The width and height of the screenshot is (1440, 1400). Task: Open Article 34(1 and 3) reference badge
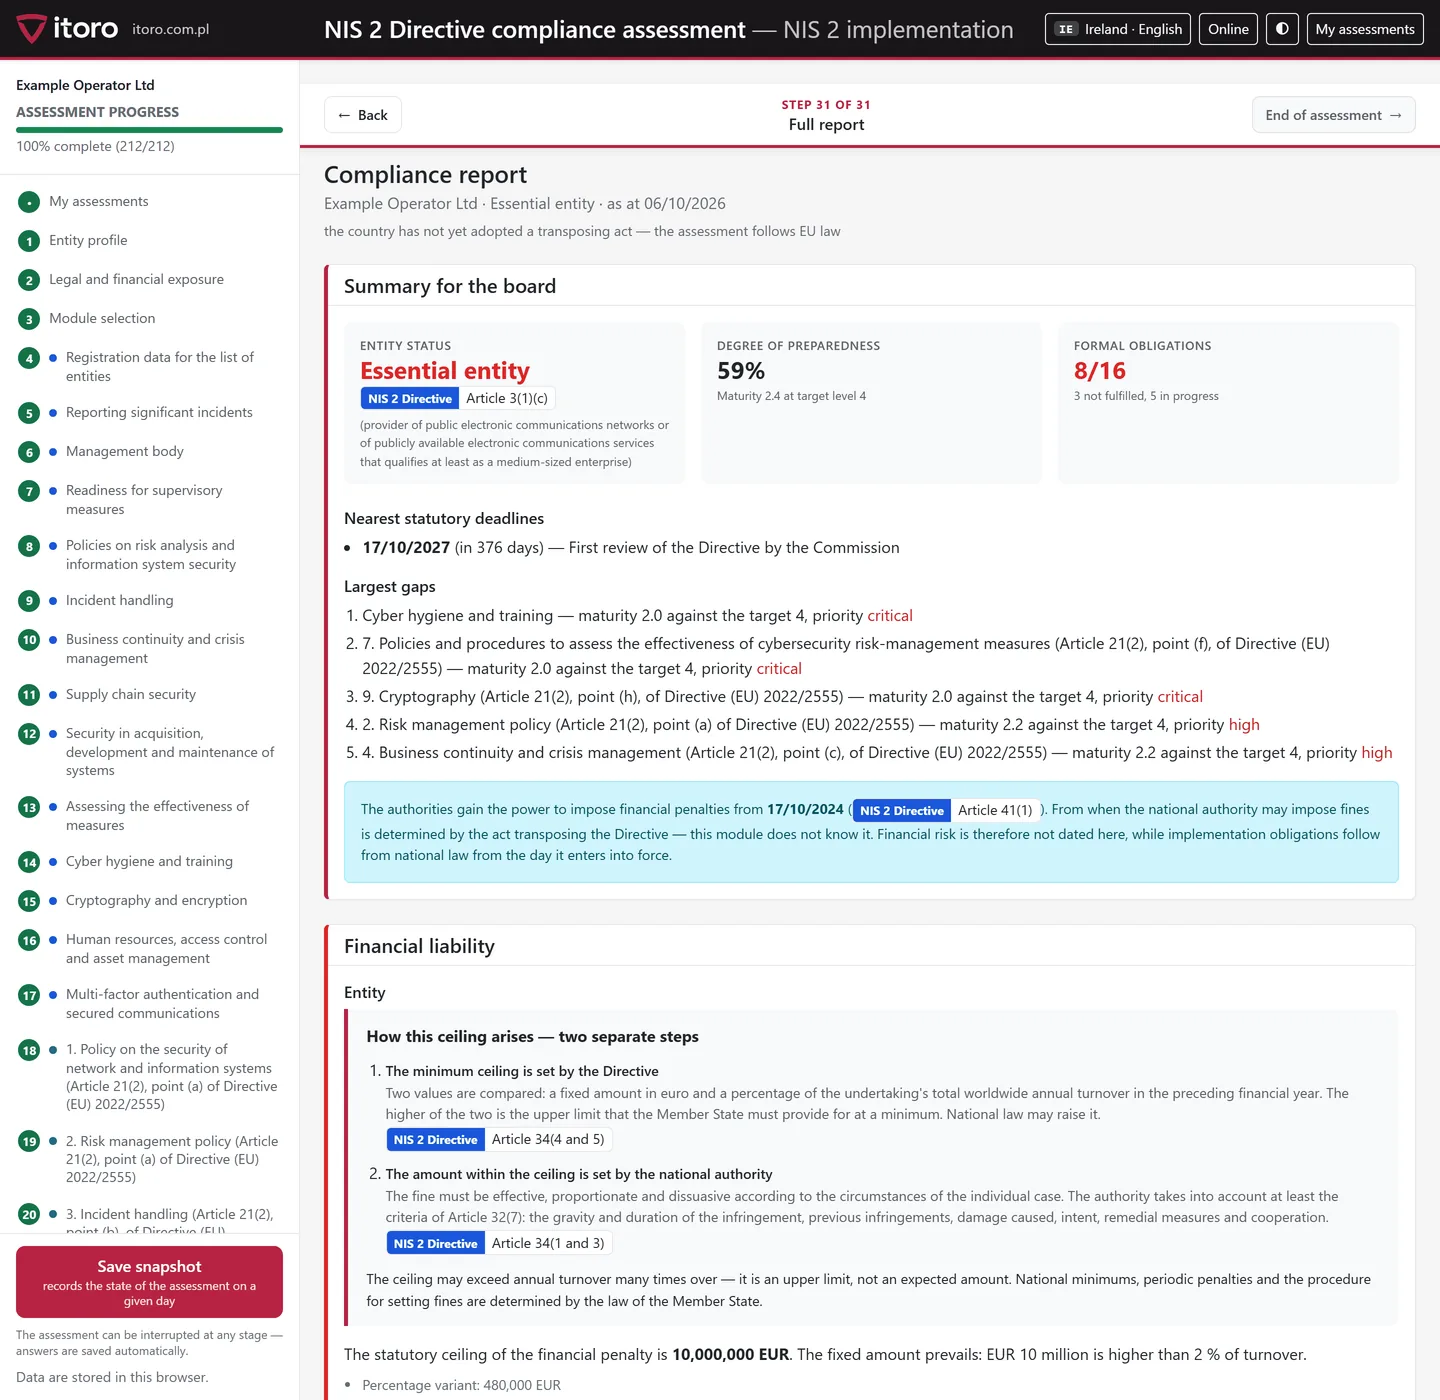pyautogui.click(x=499, y=1243)
